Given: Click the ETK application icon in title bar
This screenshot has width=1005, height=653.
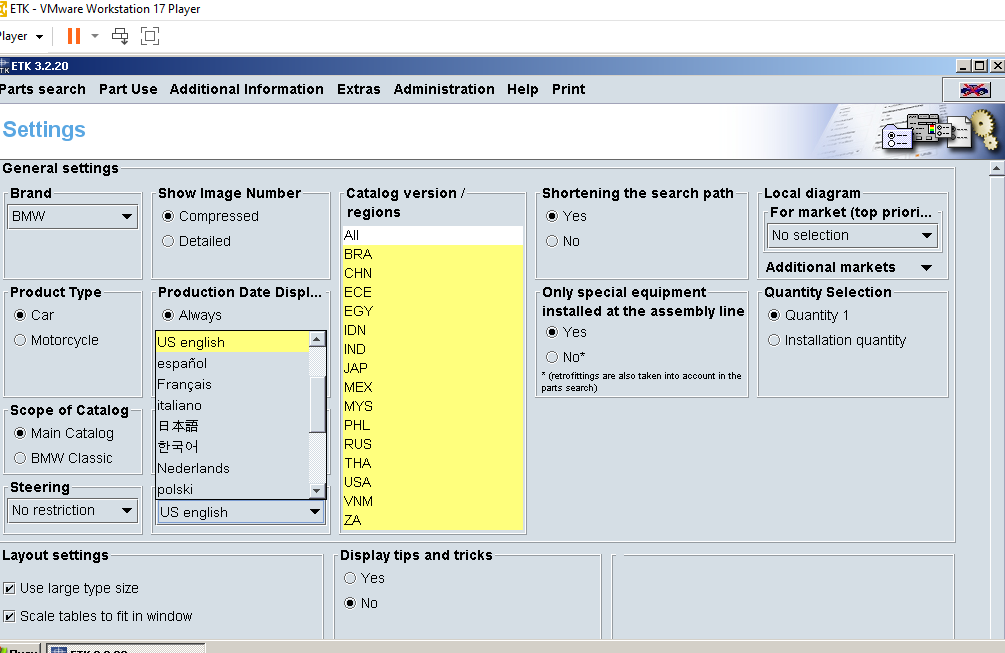Looking at the screenshot, I should (x=4, y=66).
